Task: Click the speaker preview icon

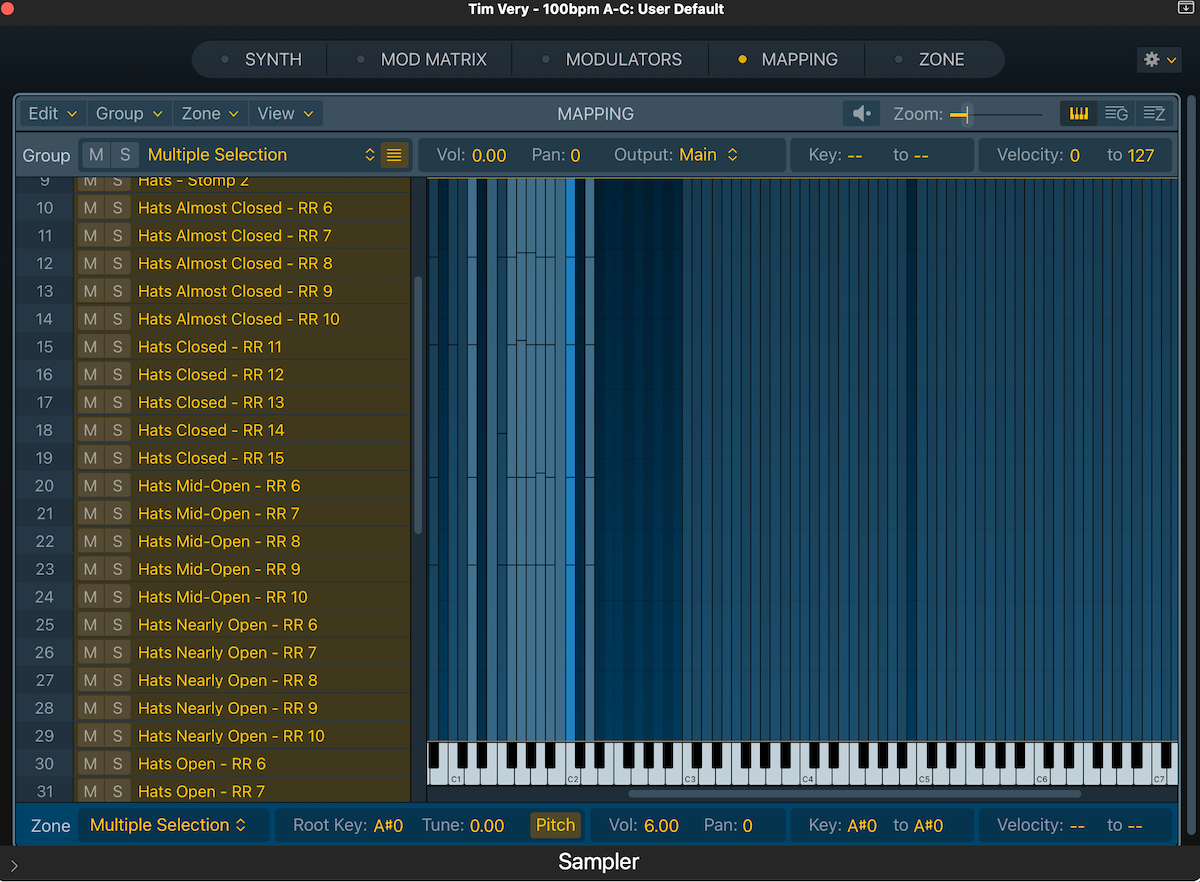Action: [861, 114]
